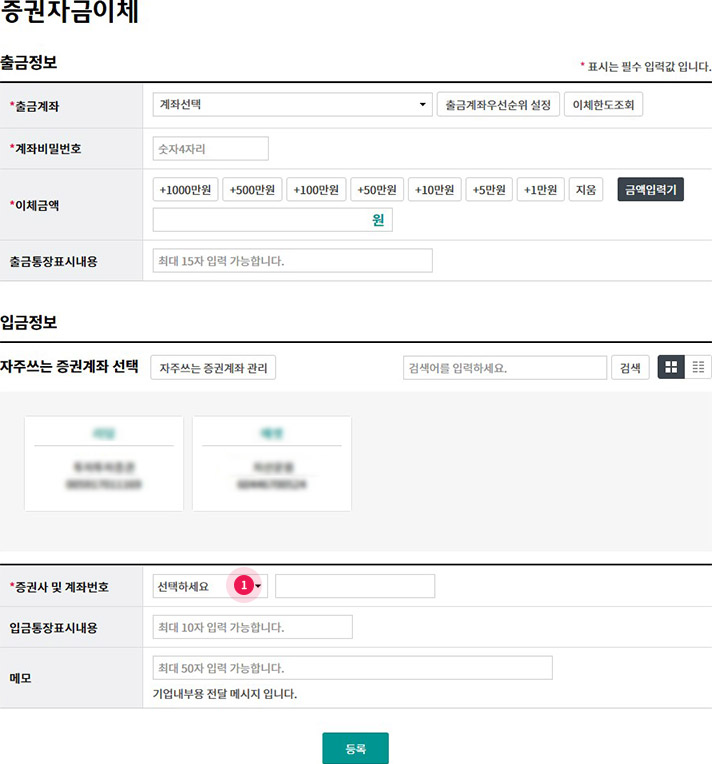Submit the form with 등록 button
Screen dimensions: 712x764
click(x=355, y=748)
